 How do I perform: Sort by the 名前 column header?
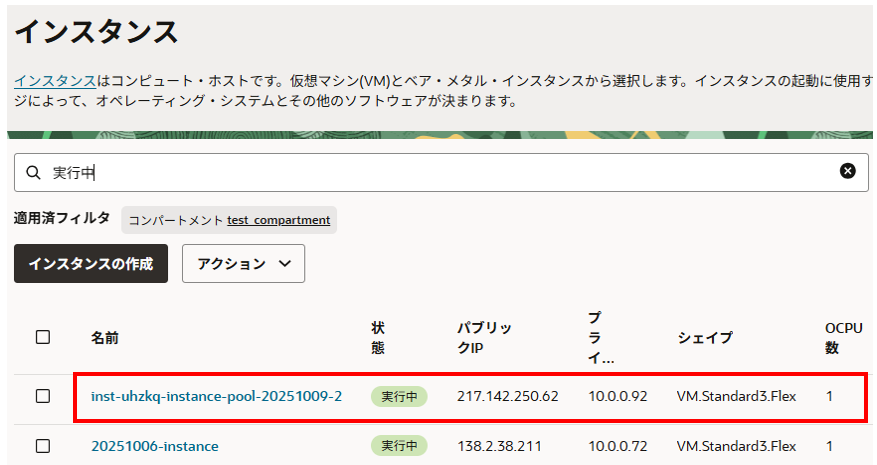105,338
